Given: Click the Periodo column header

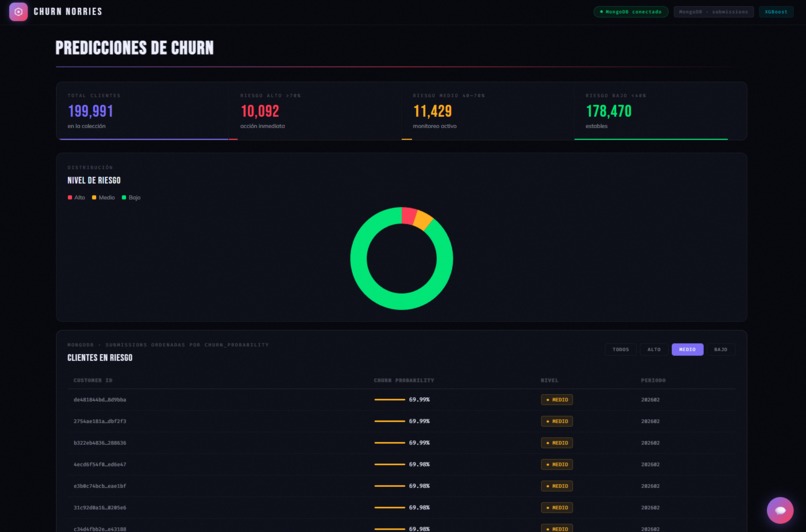Looking at the screenshot, I should (653, 380).
